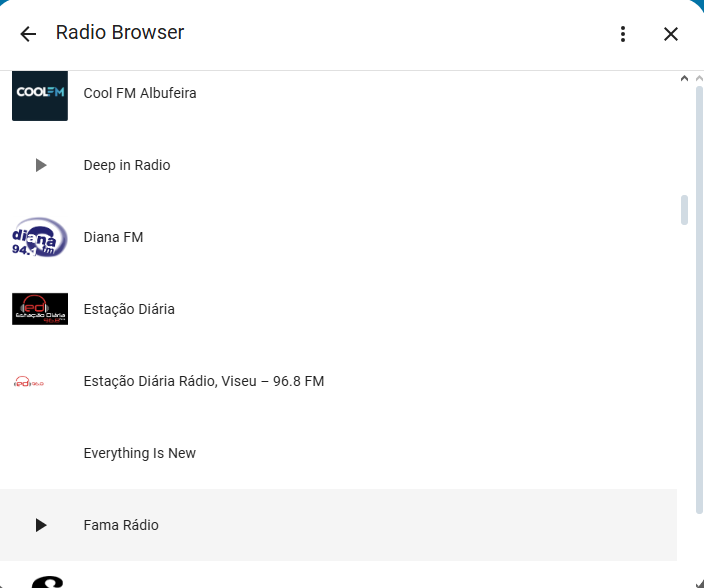Select the Deep in Radio entry
704x588 pixels.
(x=127, y=165)
